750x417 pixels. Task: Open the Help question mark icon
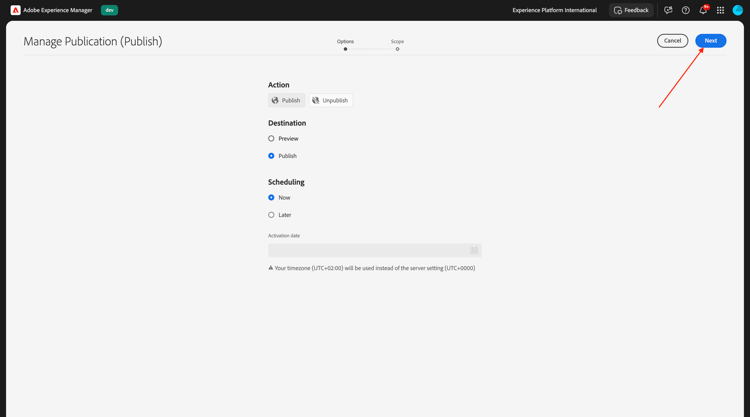pos(685,10)
